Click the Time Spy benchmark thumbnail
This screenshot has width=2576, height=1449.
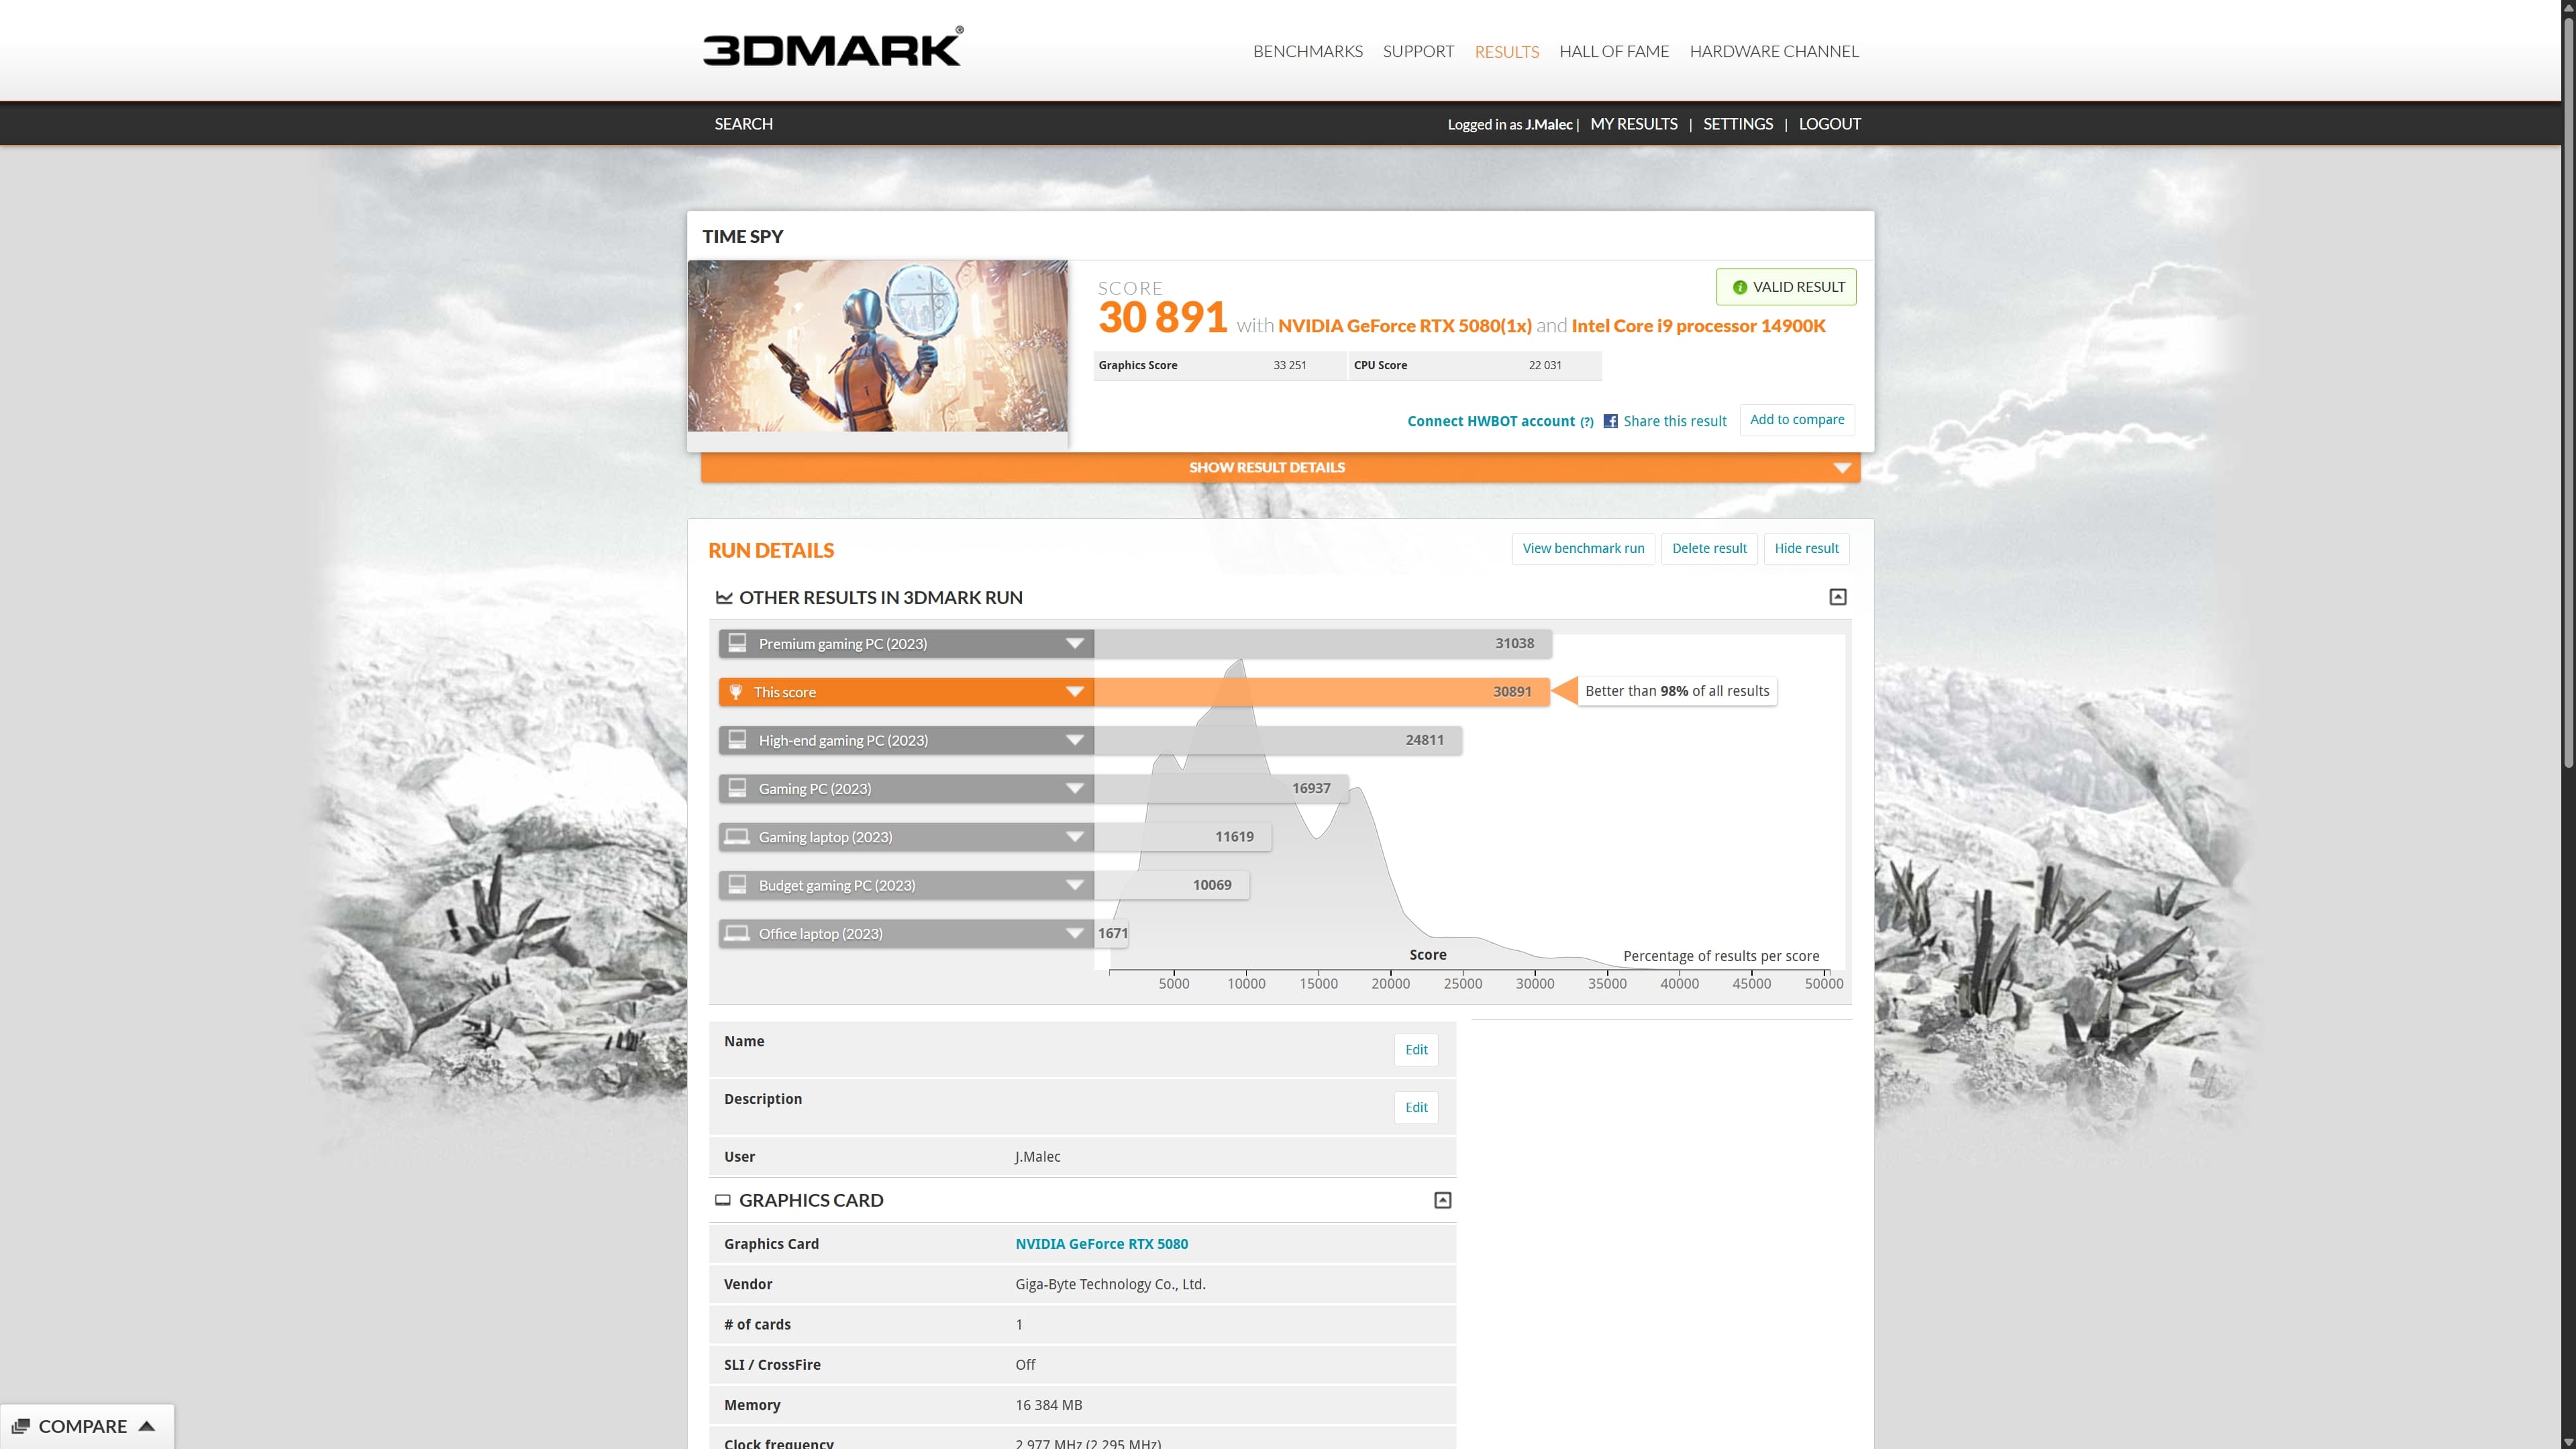click(x=877, y=346)
